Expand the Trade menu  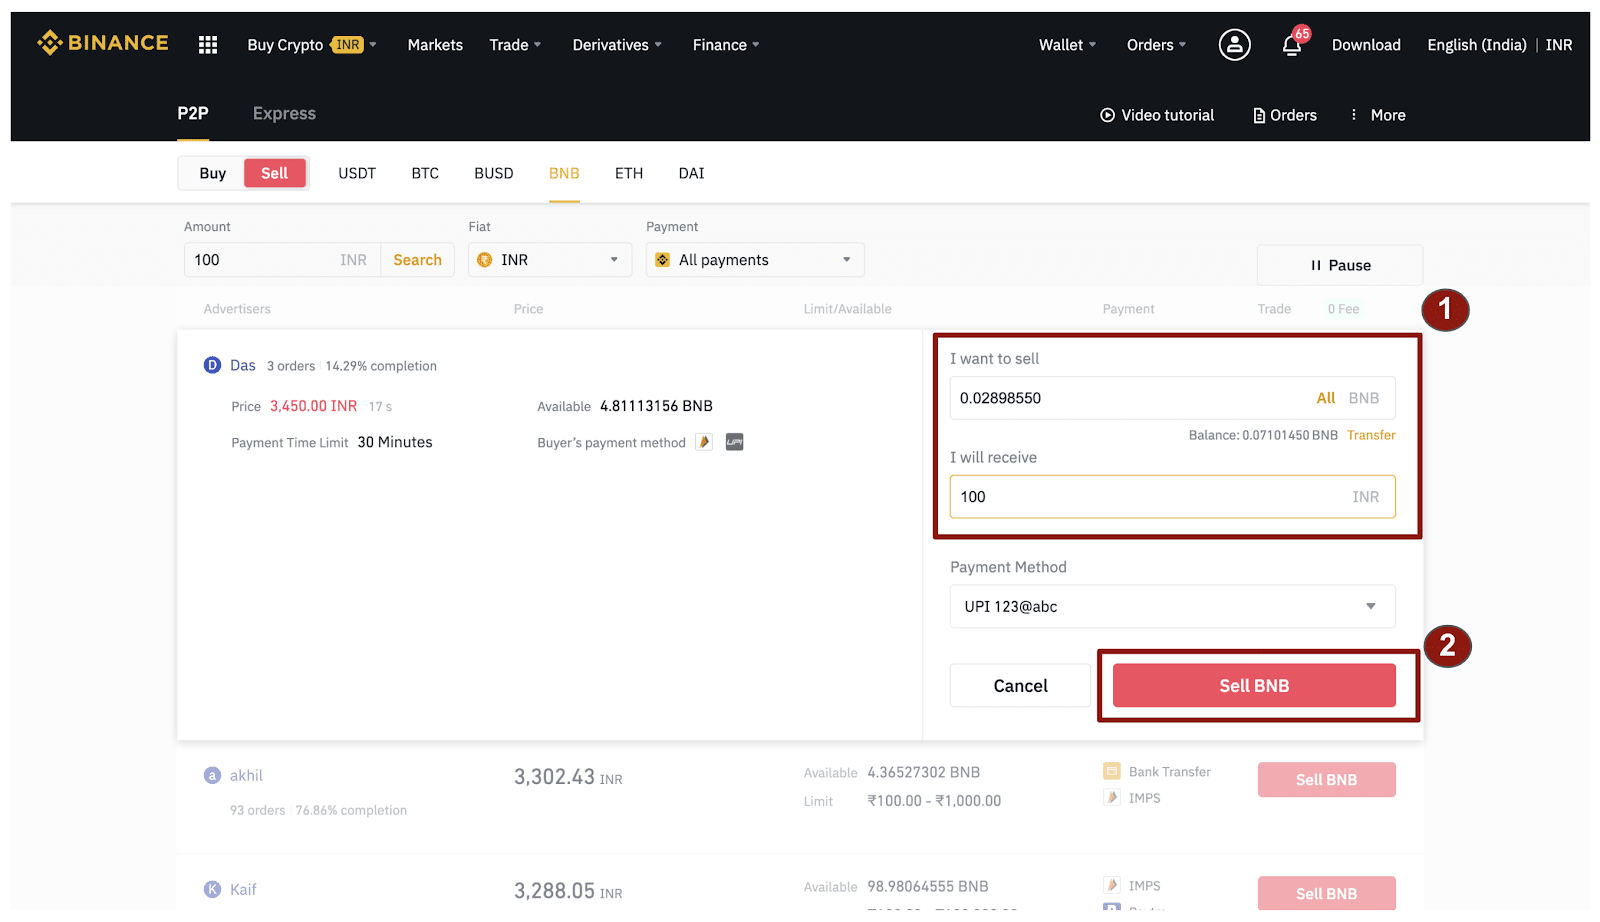[x=515, y=45]
